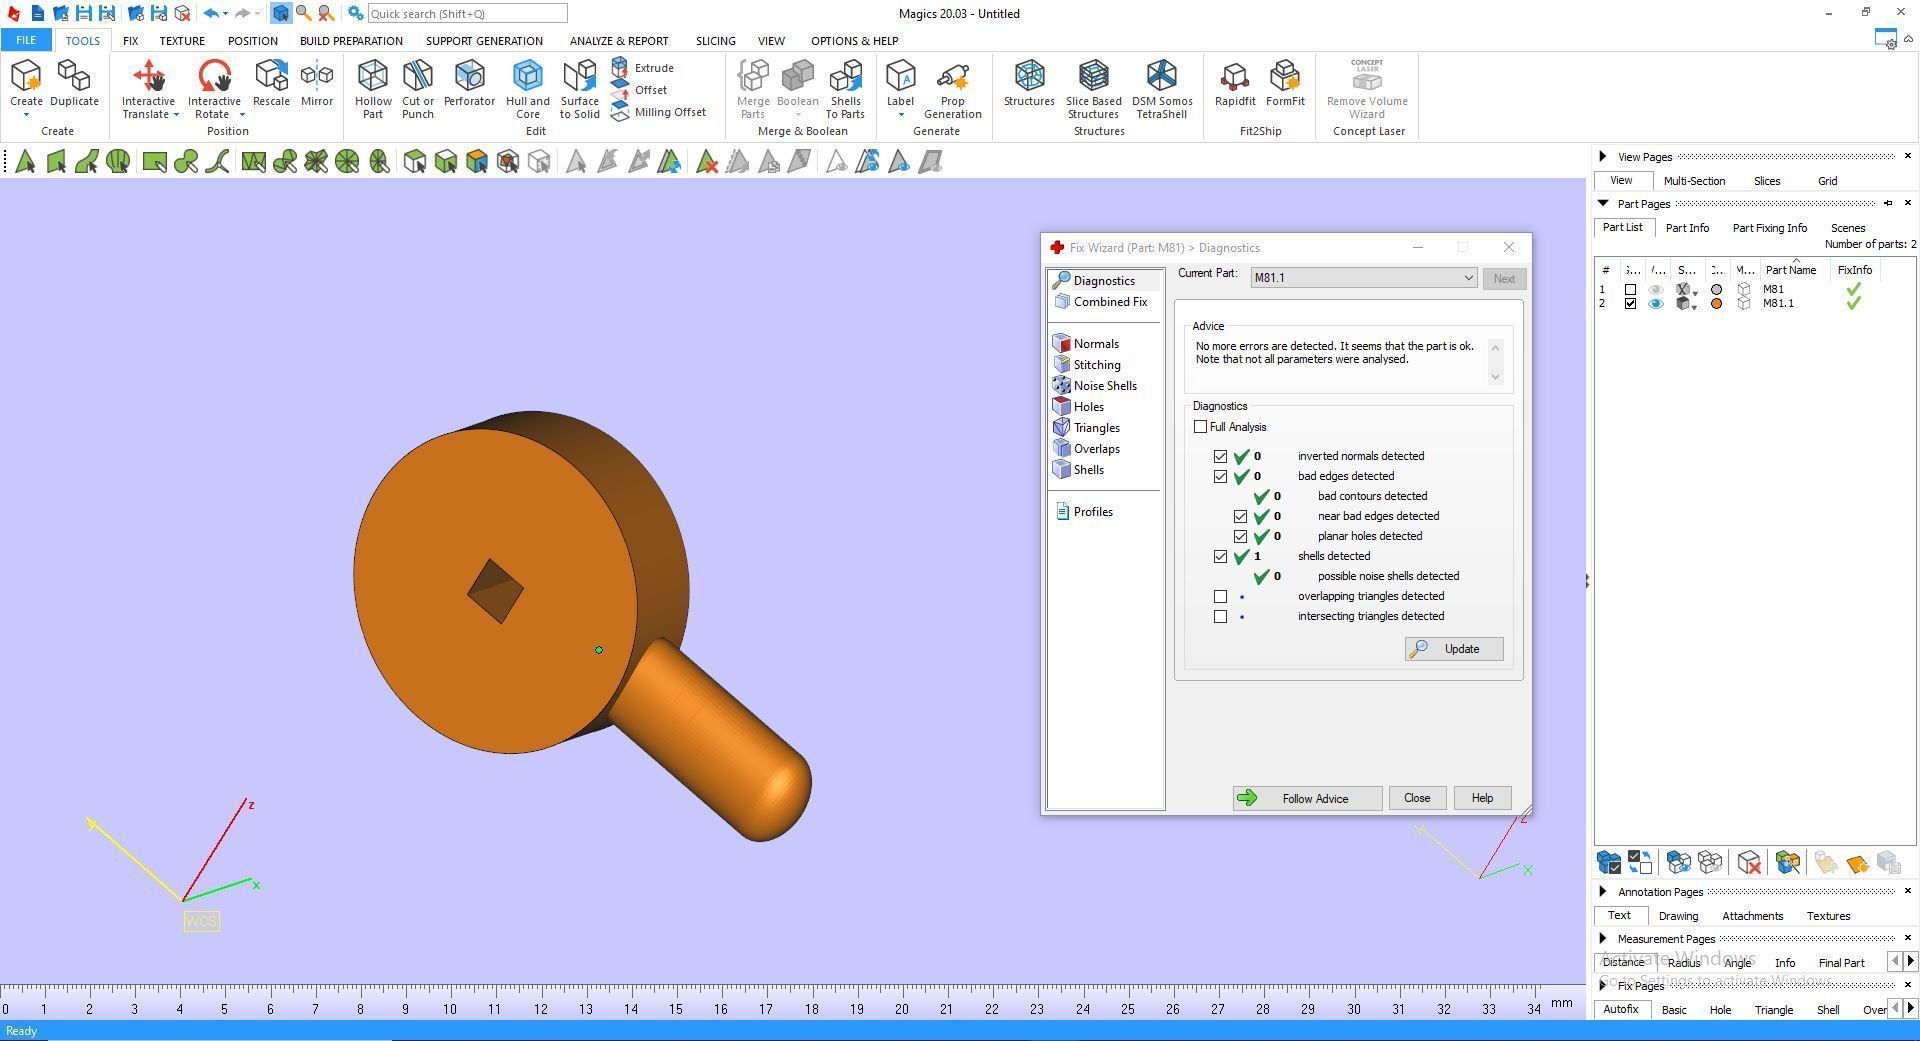Click the Duplicate part icon
This screenshot has width=1920, height=1041.
(74, 83)
